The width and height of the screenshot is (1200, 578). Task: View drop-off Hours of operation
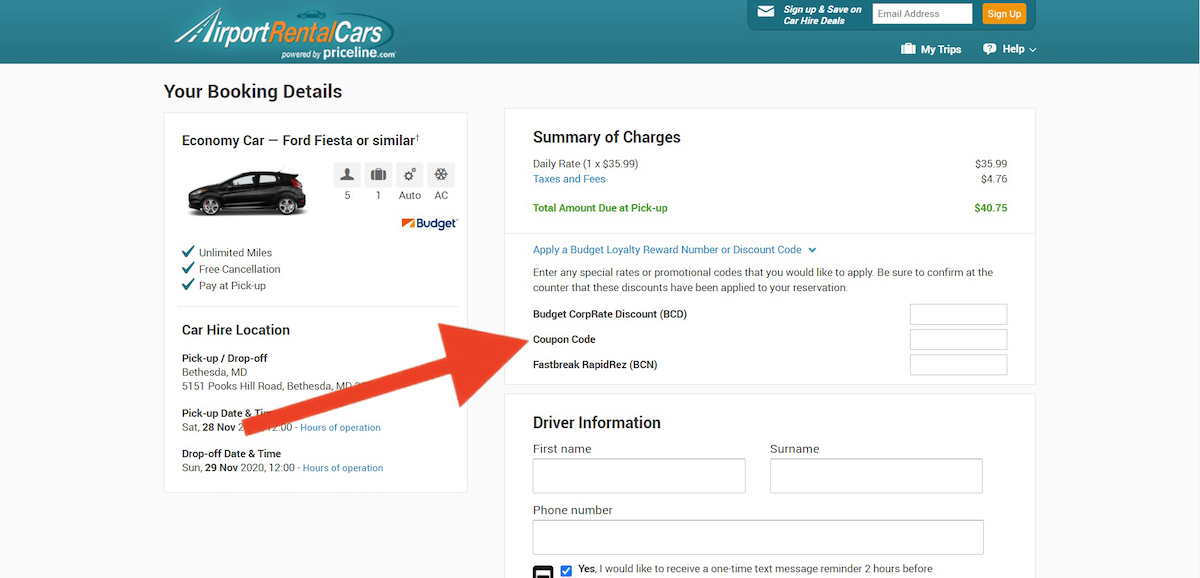pyautogui.click(x=343, y=468)
